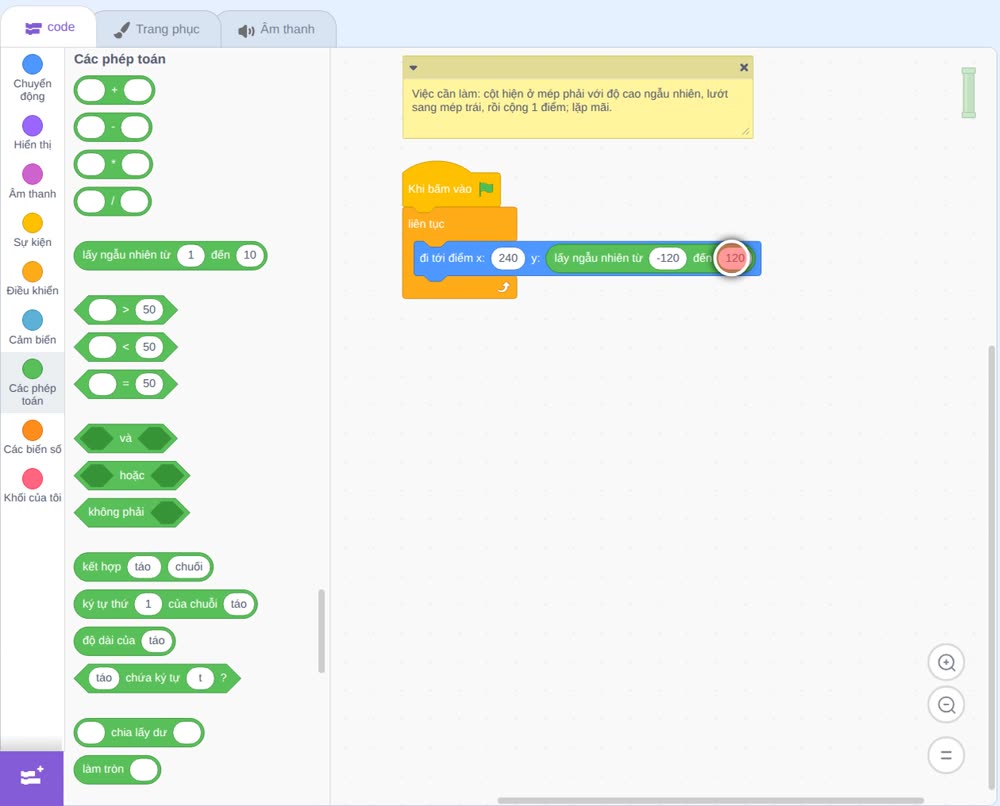
Task: Click the highlighted 120 value field
Action: [x=734, y=258]
